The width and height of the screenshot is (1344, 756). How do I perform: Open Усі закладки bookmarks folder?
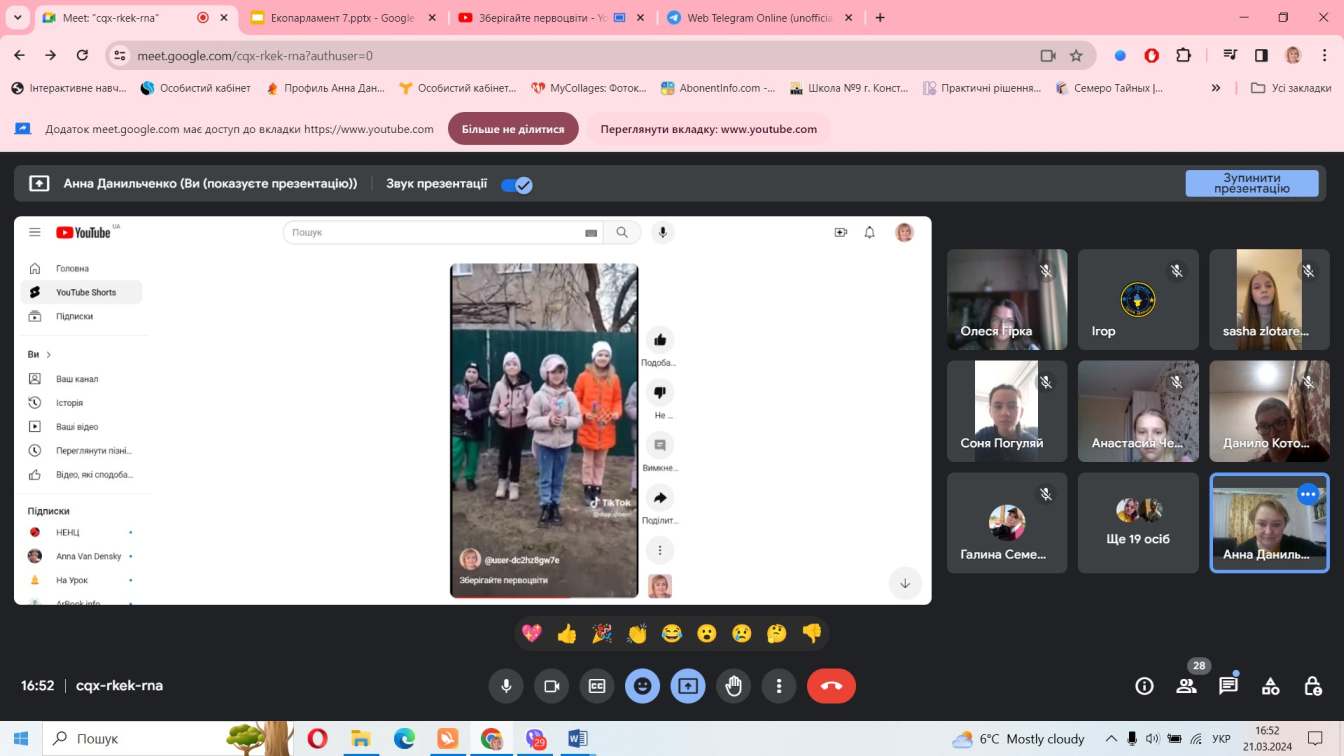pos(1291,88)
